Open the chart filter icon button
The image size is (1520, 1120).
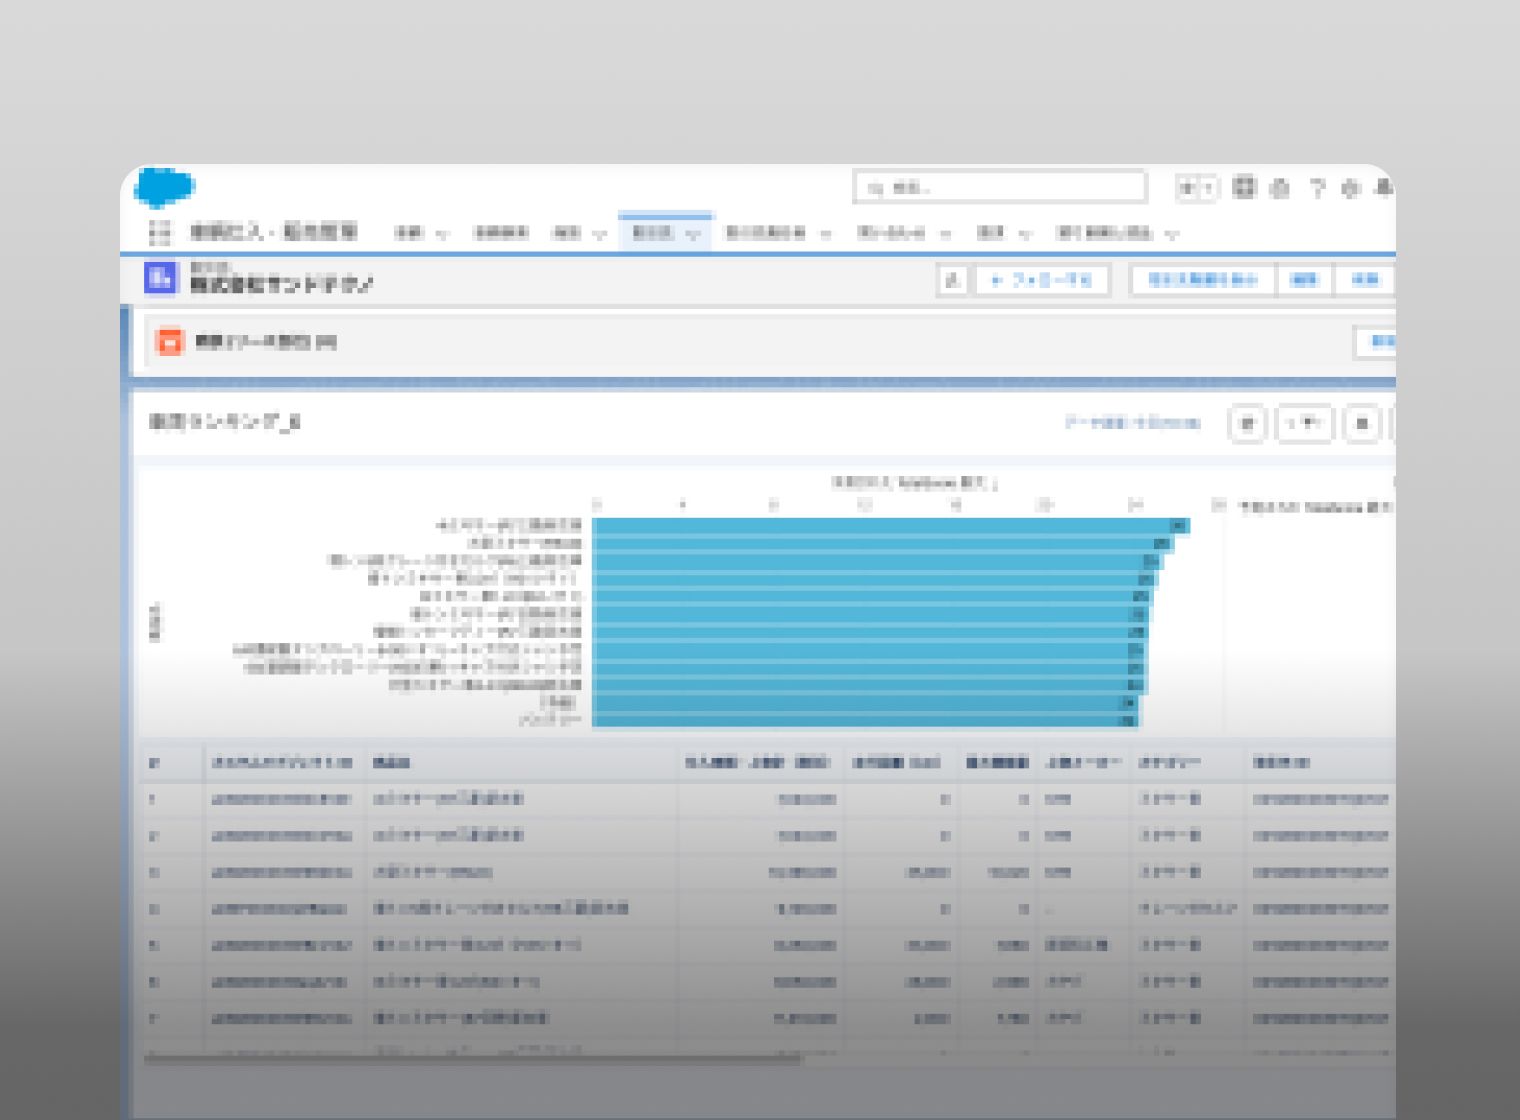tap(1247, 424)
